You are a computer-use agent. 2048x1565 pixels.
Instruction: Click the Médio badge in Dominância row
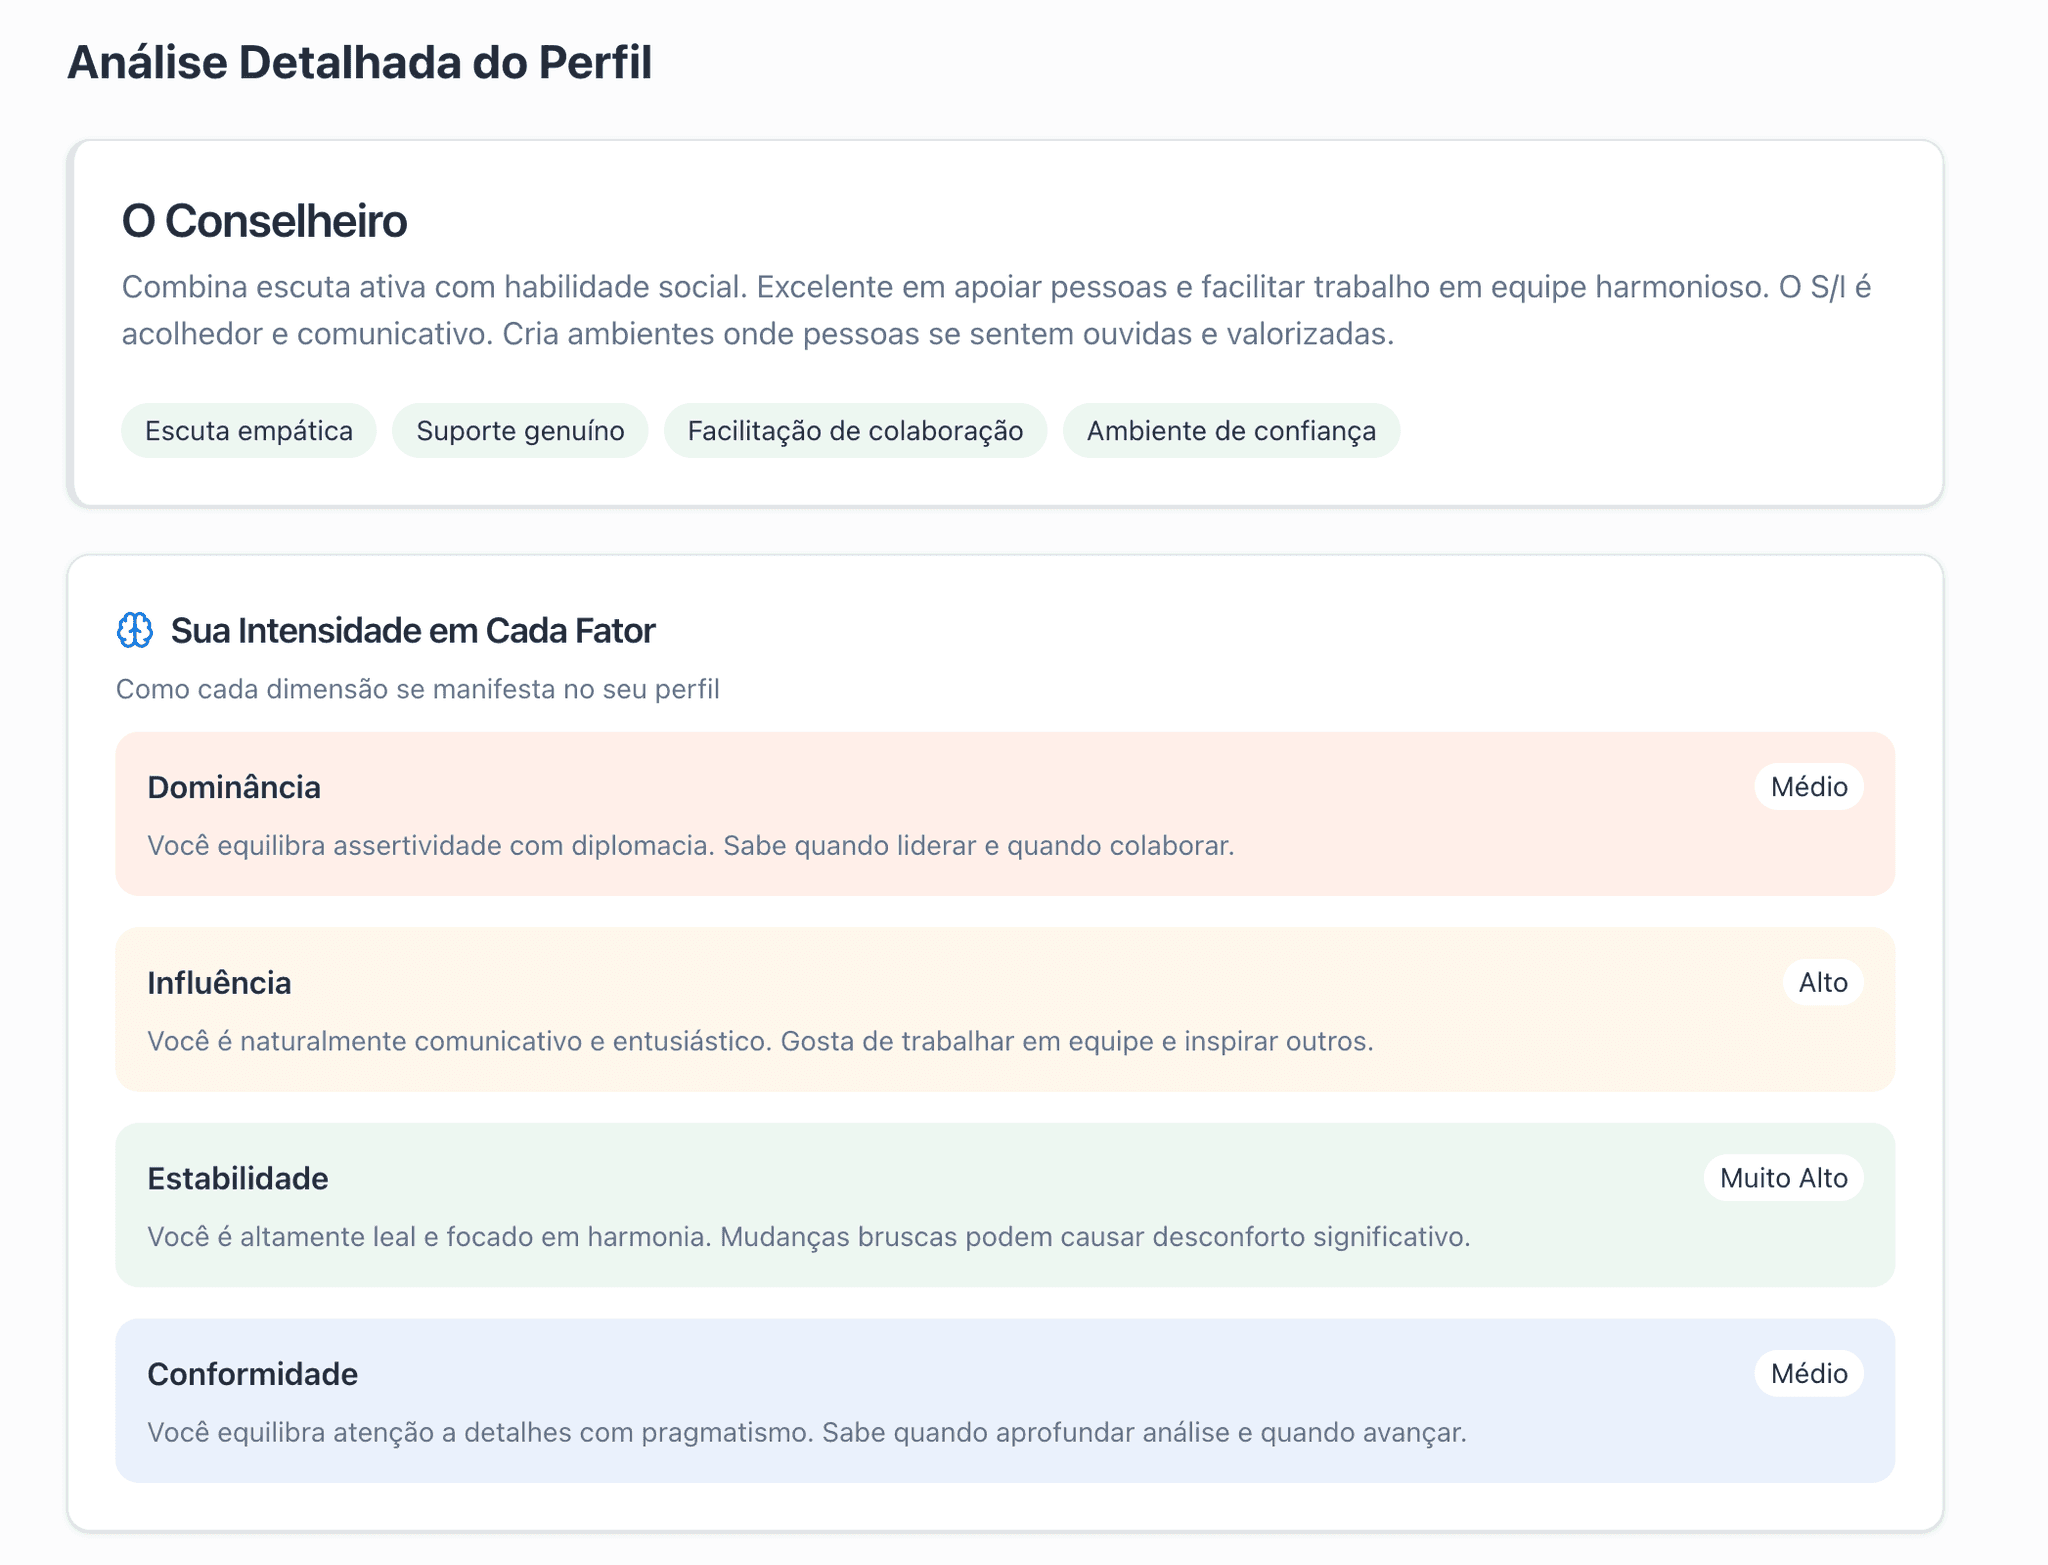point(1808,787)
